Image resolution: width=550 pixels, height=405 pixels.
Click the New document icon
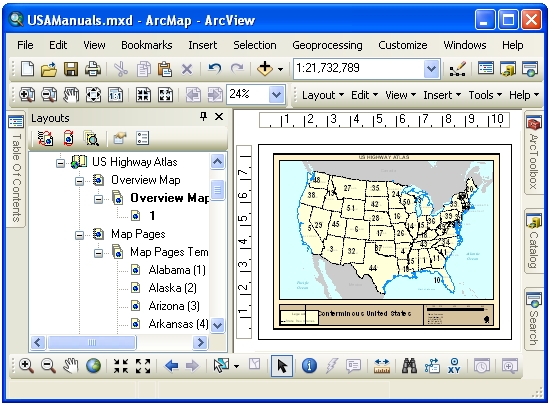[x=27, y=69]
